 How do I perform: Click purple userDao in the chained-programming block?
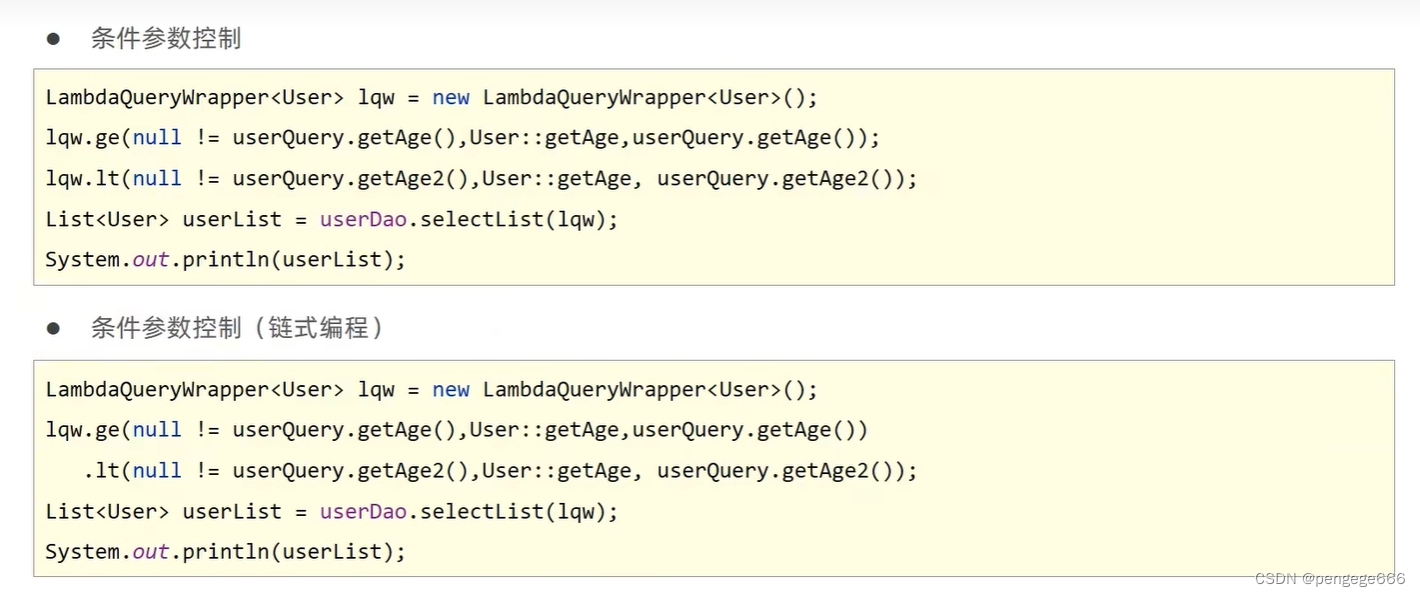click(363, 512)
